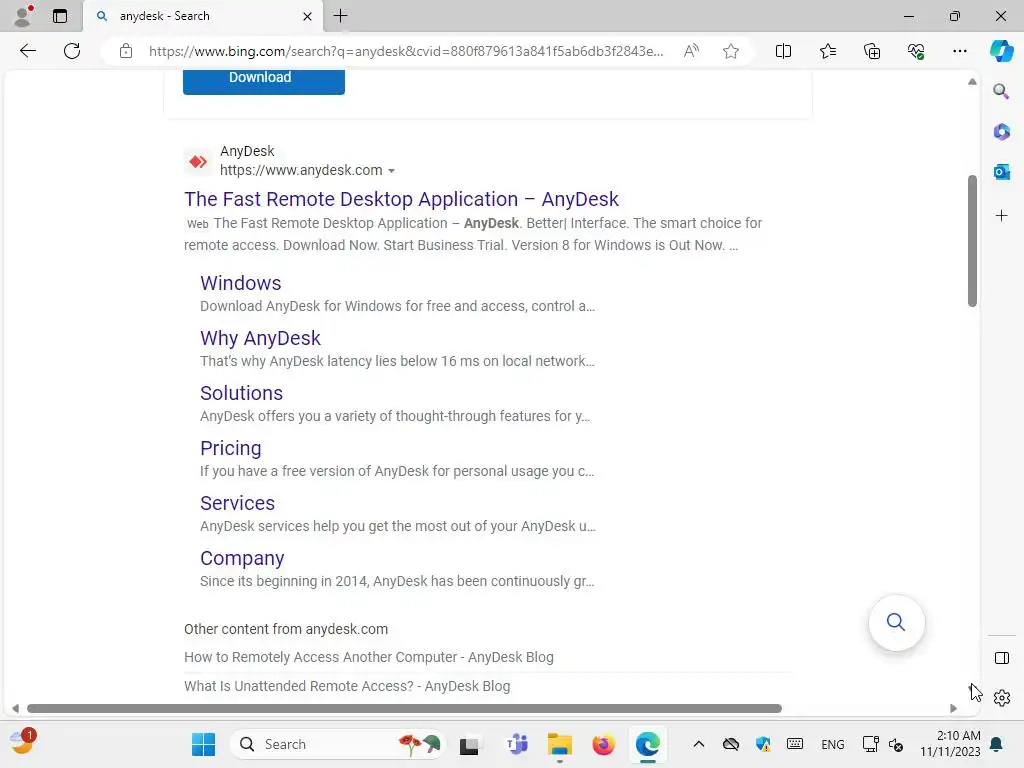Click the scroll right arrow
Image resolution: width=1024 pixels, height=768 pixels.
pyautogui.click(x=953, y=709)
